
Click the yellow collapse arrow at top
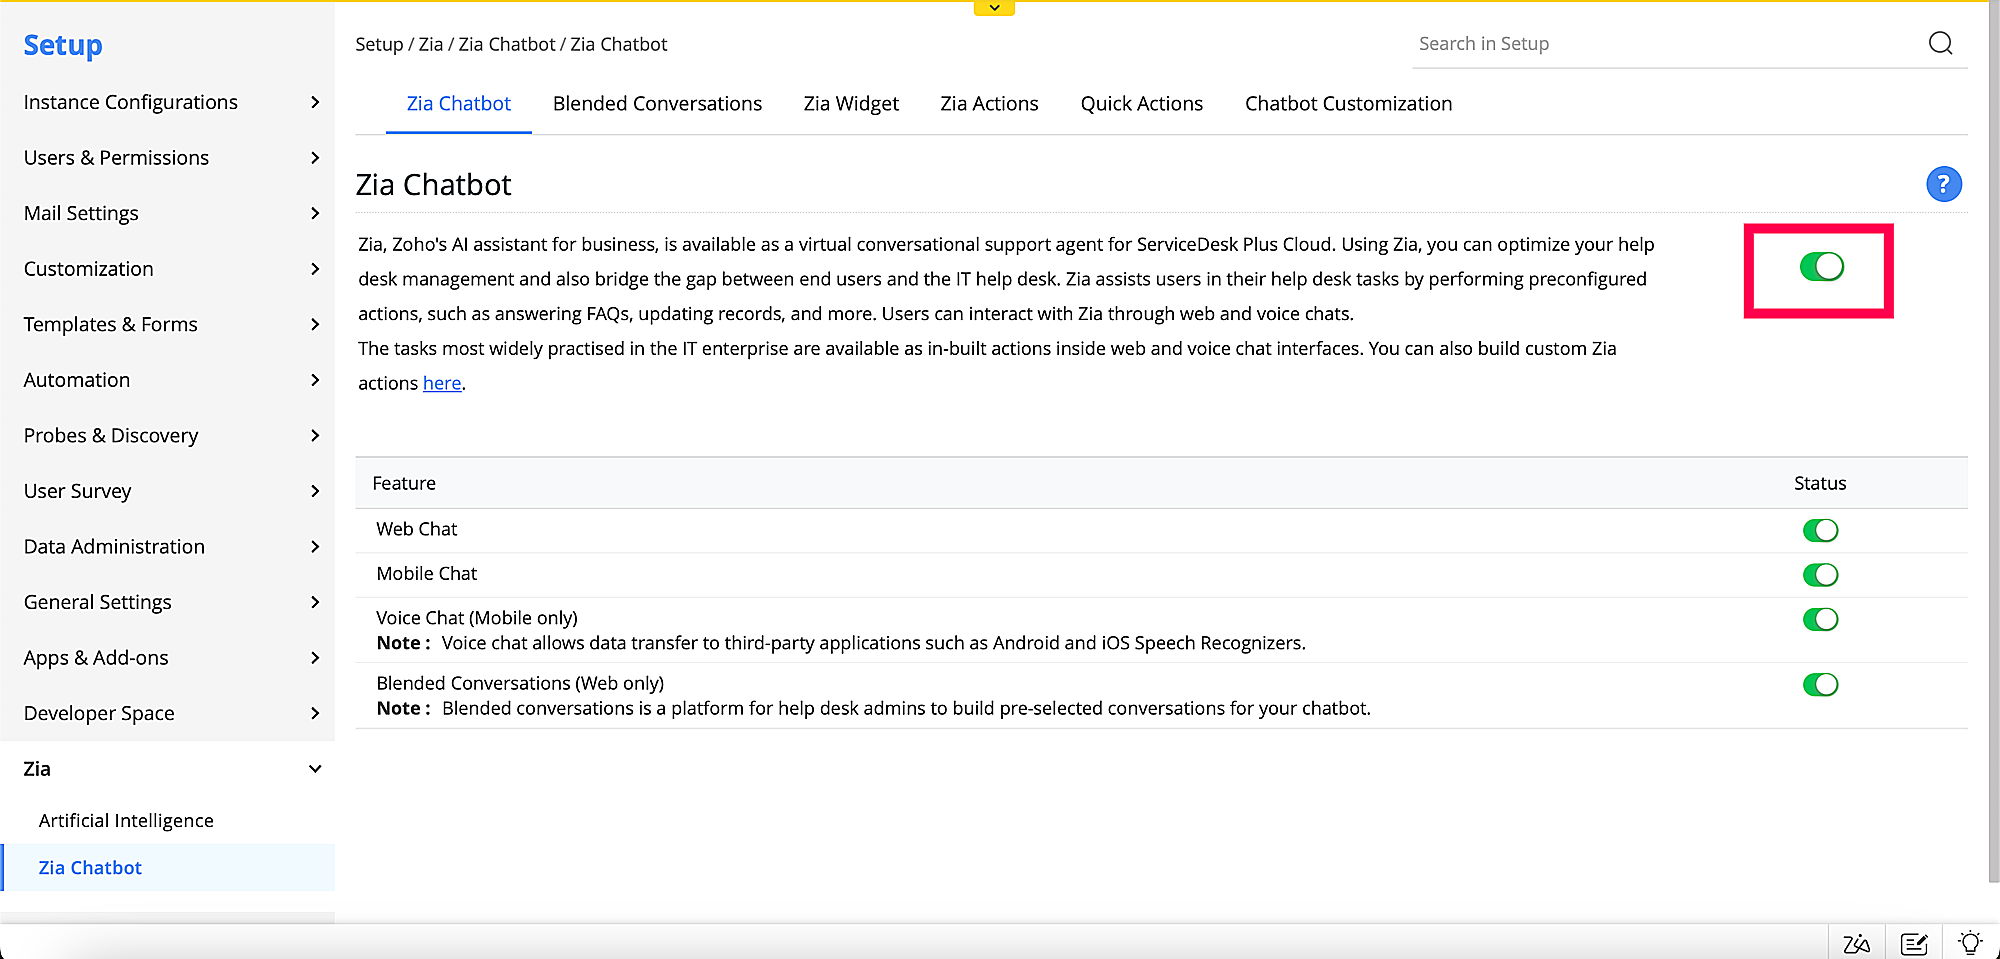tap(994, 8)
